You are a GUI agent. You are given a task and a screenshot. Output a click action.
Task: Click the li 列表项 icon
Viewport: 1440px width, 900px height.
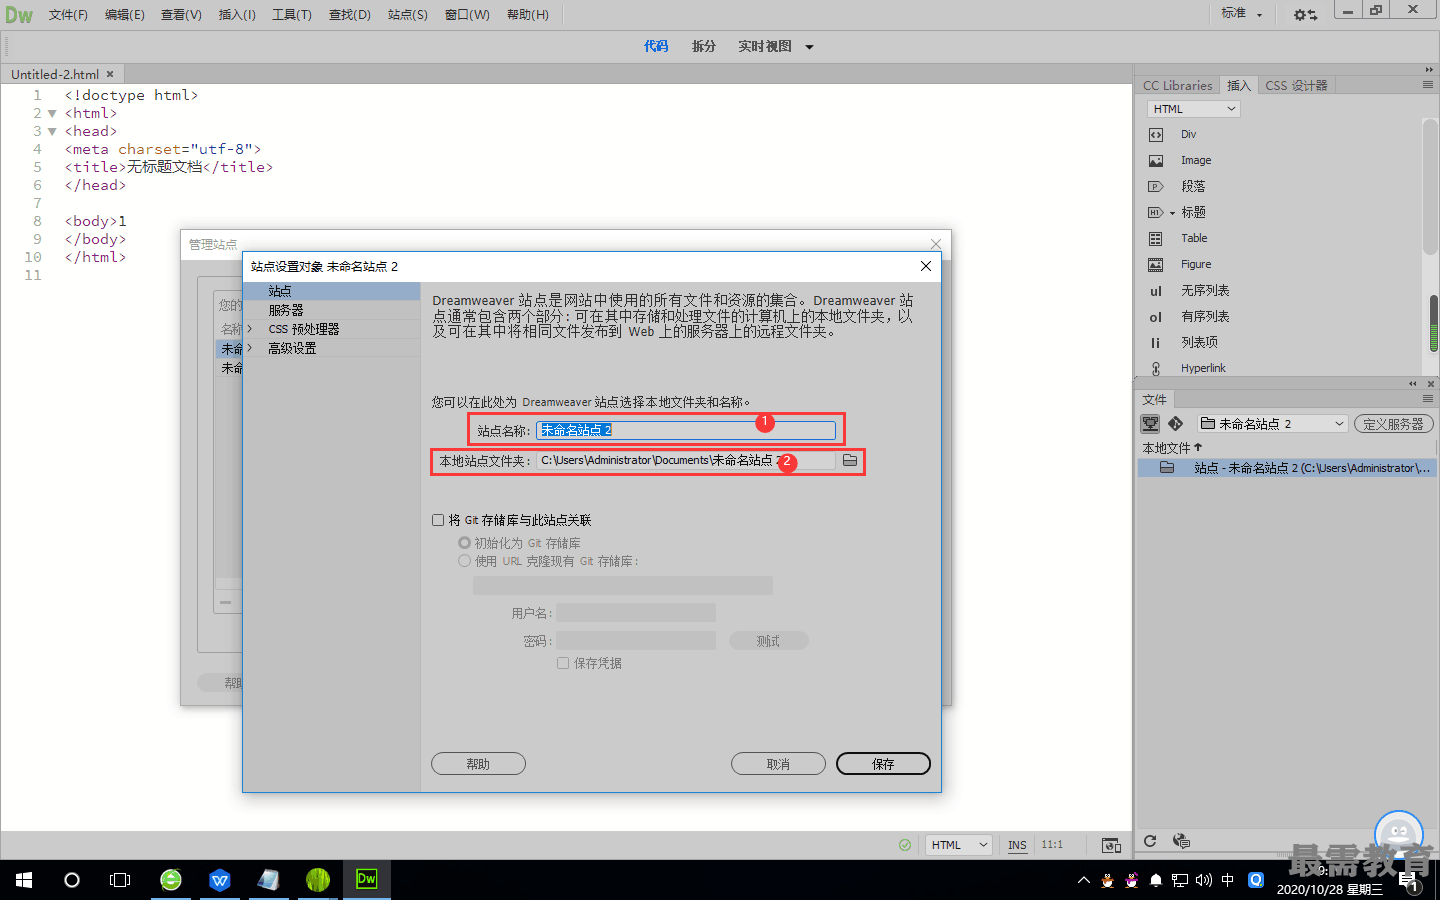coord(1156,343)
